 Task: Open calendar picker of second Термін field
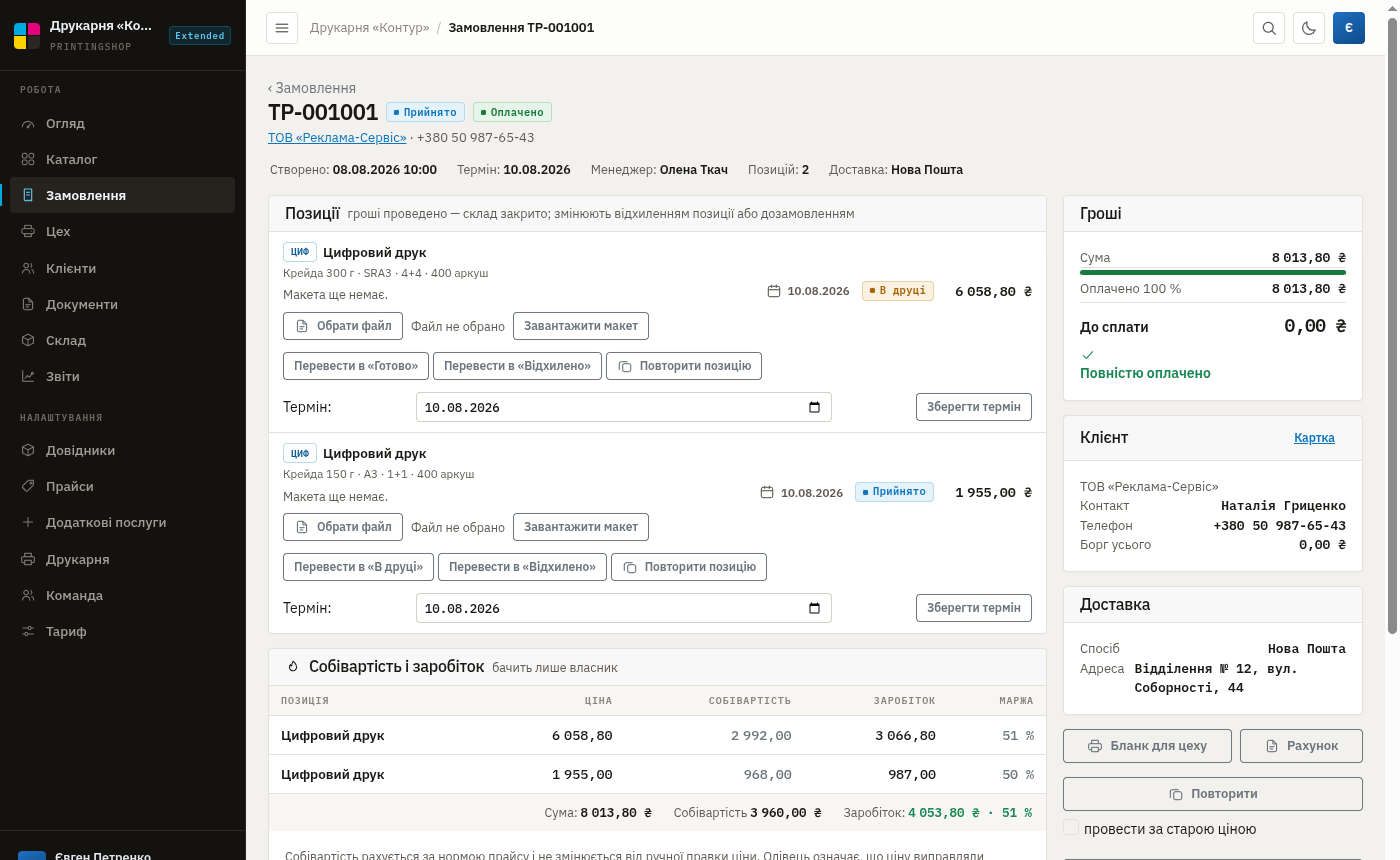click(814, 608)
